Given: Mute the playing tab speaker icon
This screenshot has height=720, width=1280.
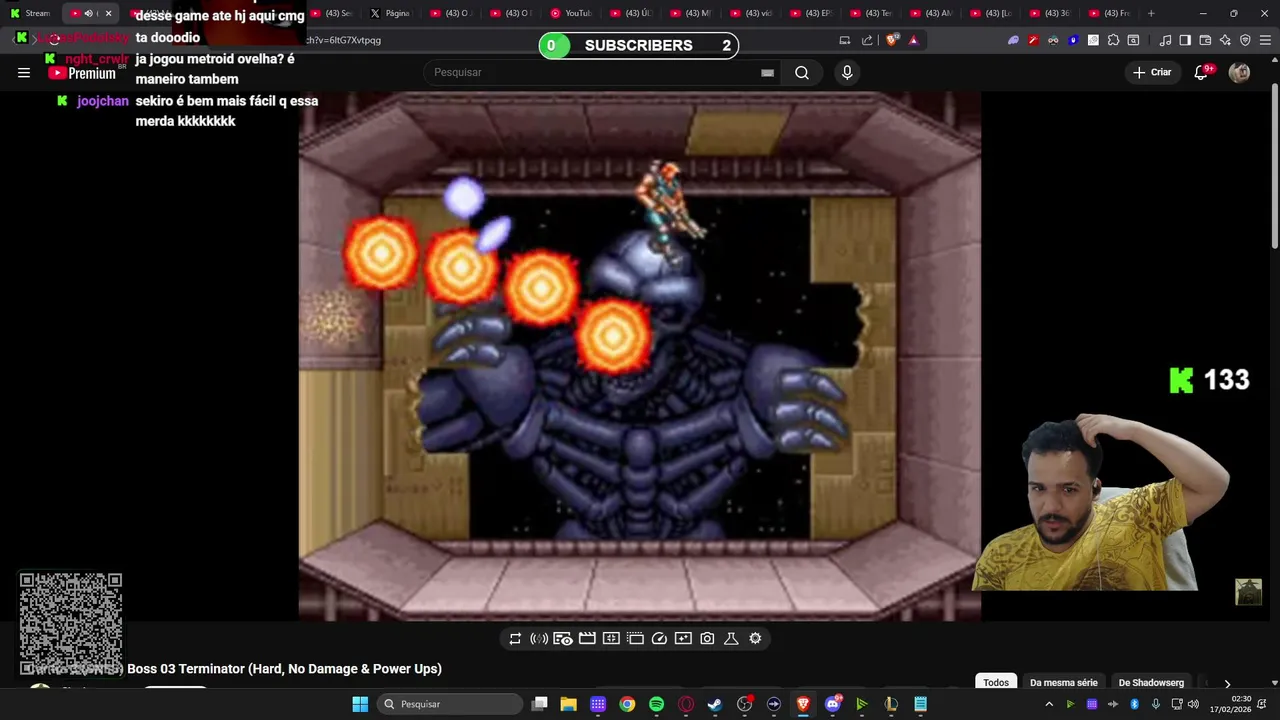Looking at the screenshot, I should pyautogui.click(x=88, y=13).
